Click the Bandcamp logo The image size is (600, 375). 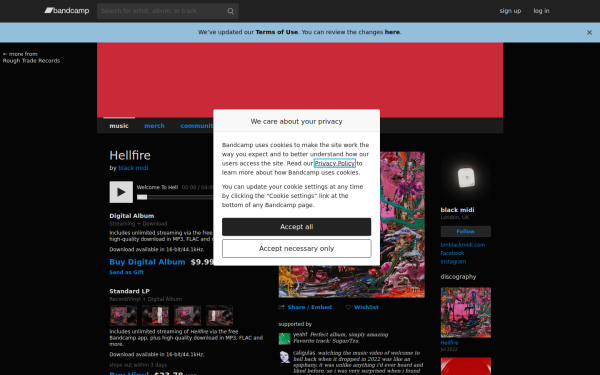(x=67, y=11)
